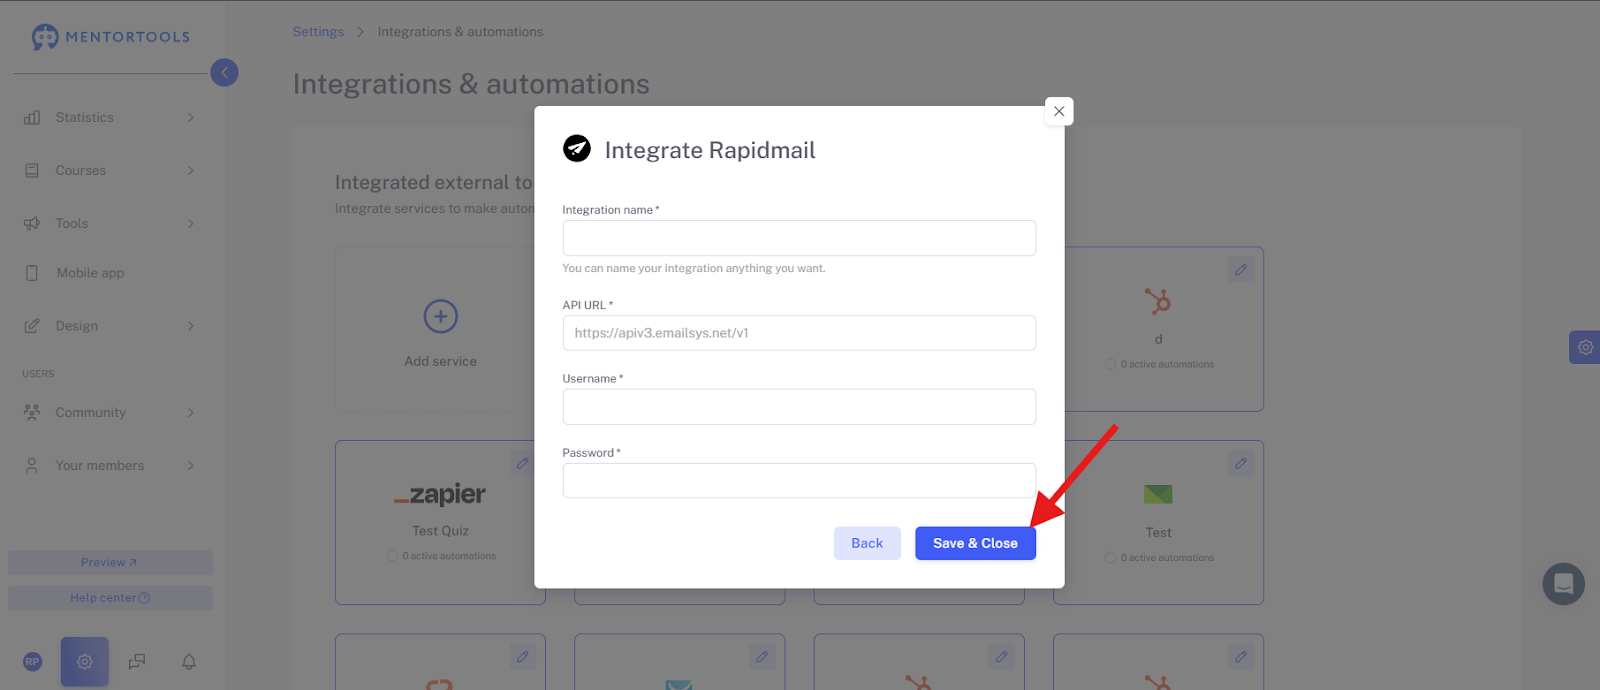The height and width of the screenshot is (690, 1600).
Task: Open the live chat widget bubble
Action: [x=1563, y=584]
